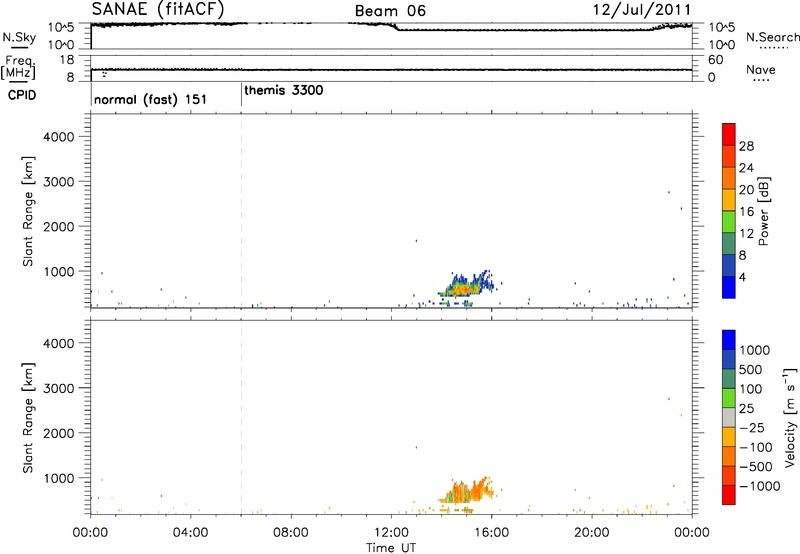Click the "60" Nave axis tick label
The height and width of the screenshot is (554, 800).
coord(716,60)
